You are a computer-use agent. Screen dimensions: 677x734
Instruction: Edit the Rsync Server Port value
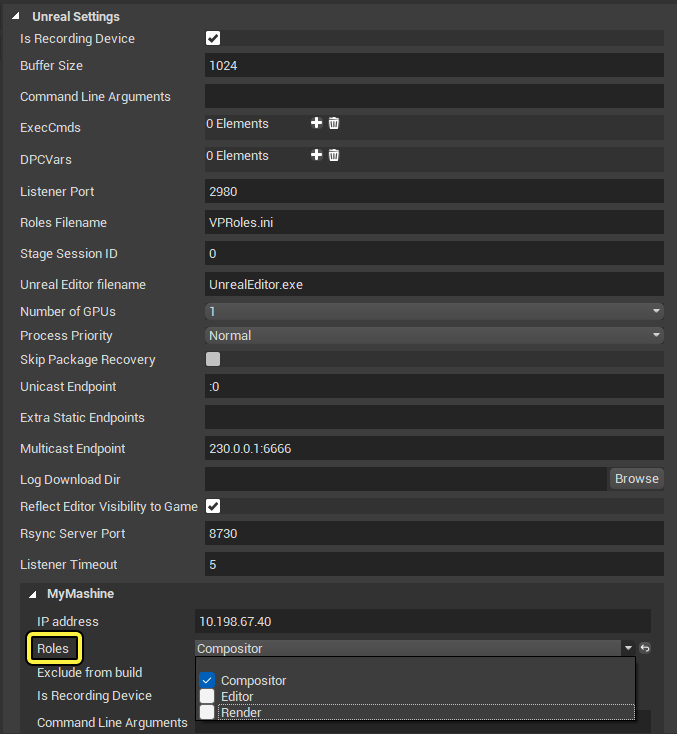[434, 533]
